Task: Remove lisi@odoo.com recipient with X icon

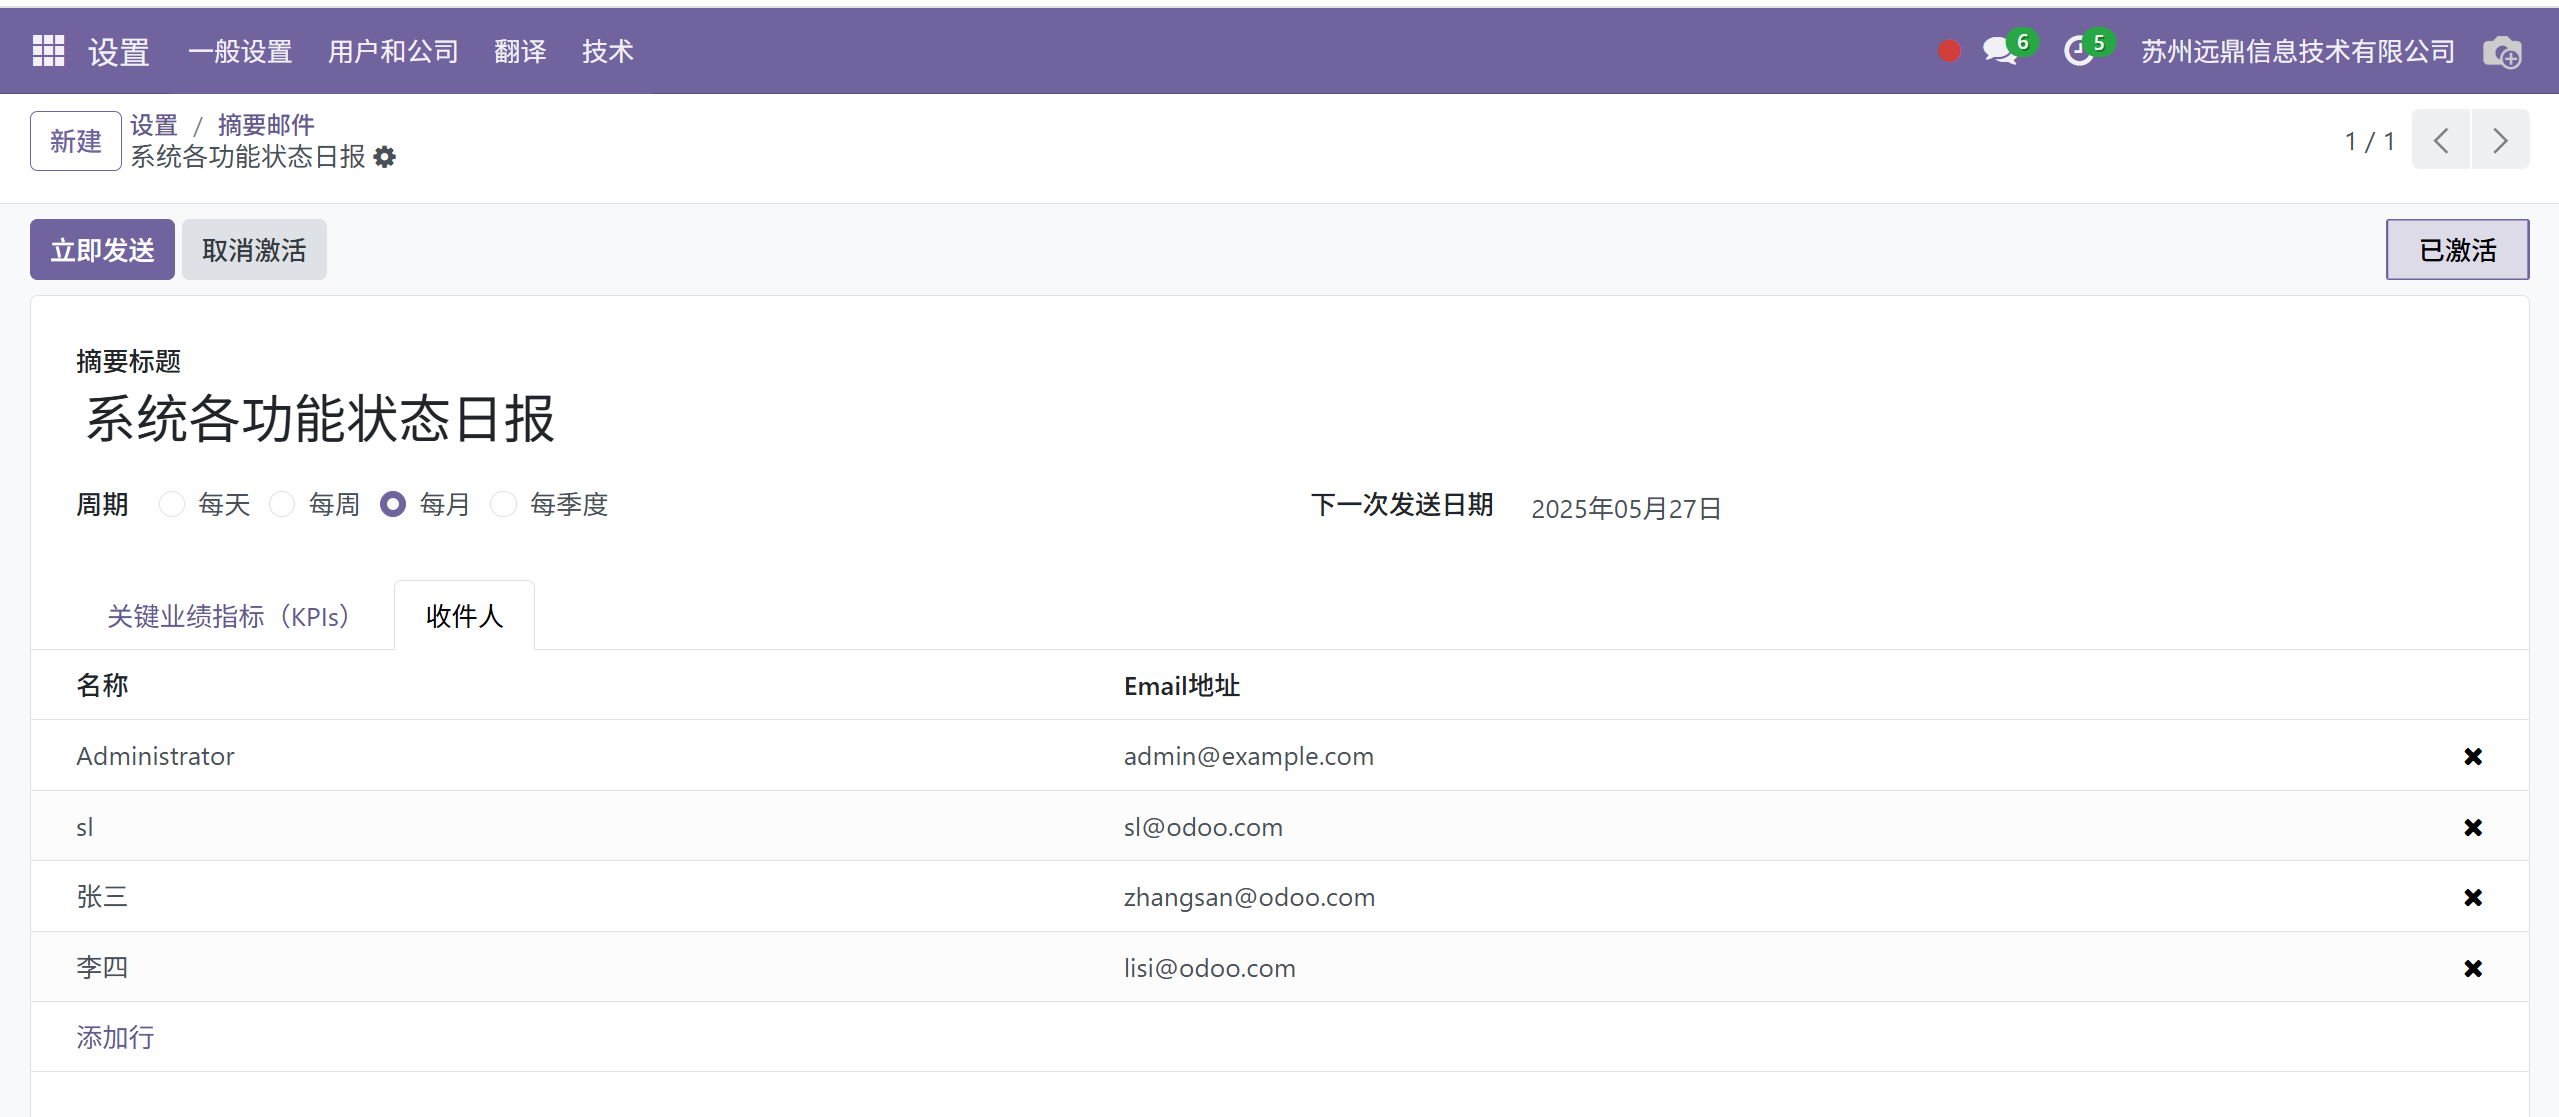Action: click(x=2472, y=968)
